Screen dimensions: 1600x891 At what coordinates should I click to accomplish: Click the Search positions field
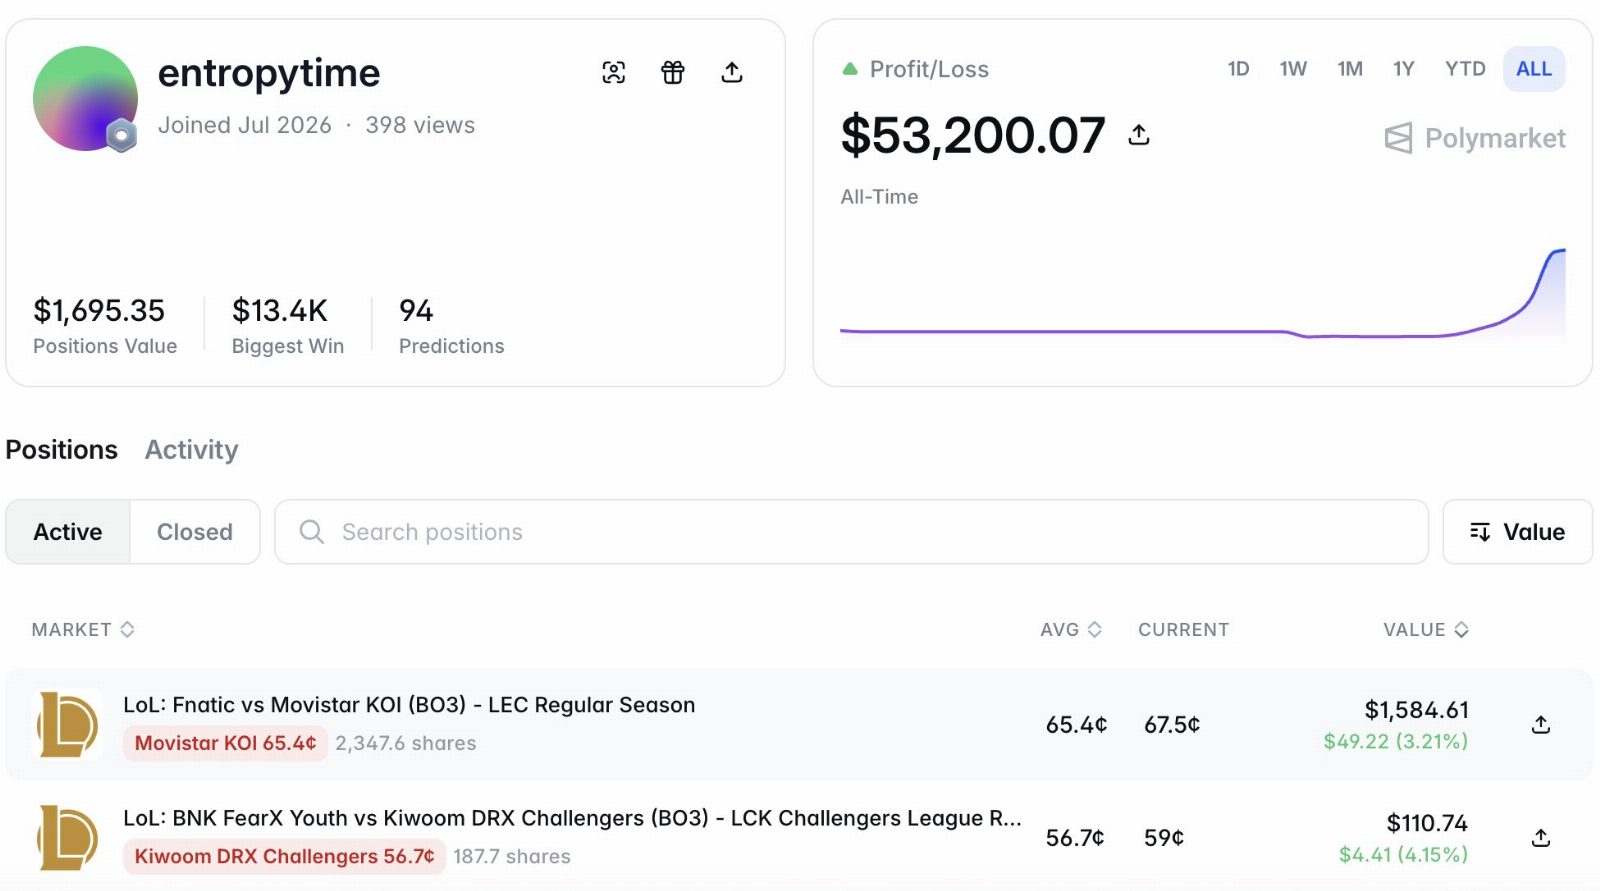(x=851, y=532)
